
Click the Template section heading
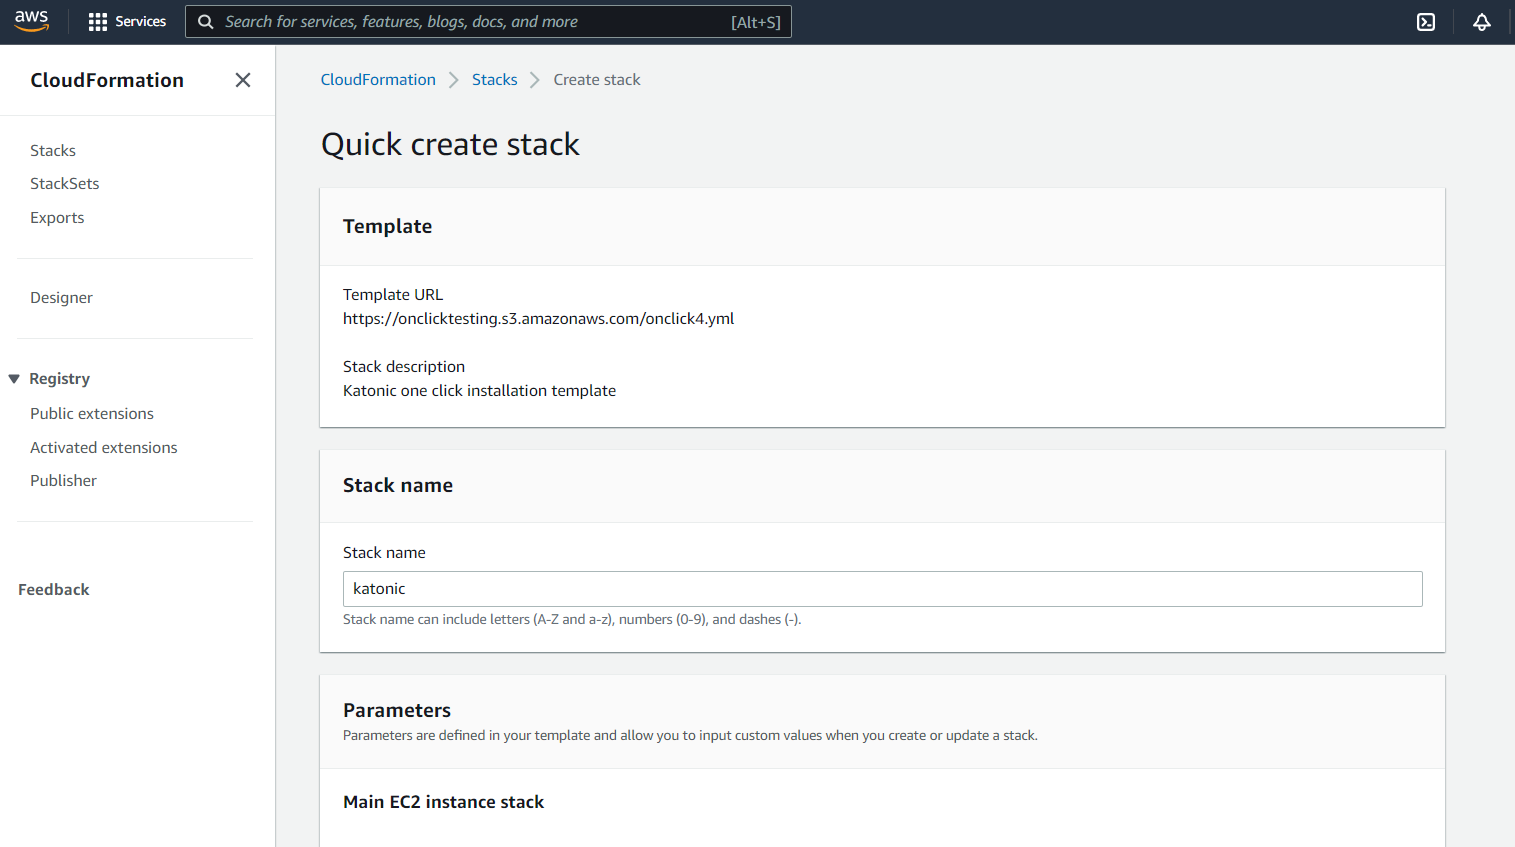(388, 227)
